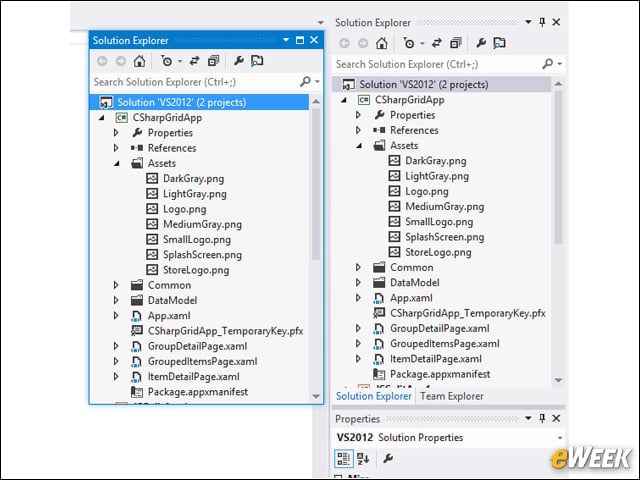Click Property Pages wrench in Properties panel
Viewport: 640px width, 480px height.
coord(388,459)
